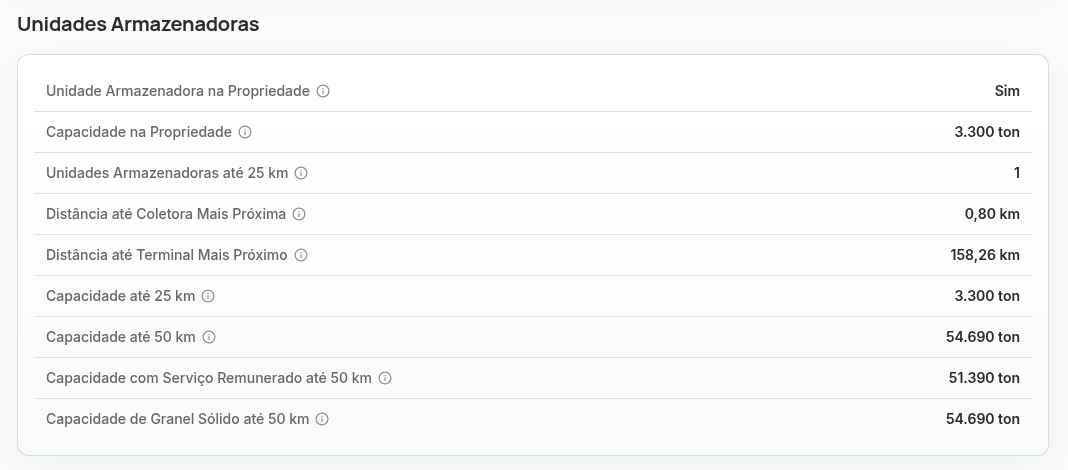The width and height of the screenshot is (1068, 470).
Task: Select the 51.390 ton value
Action: coord(984,377)
